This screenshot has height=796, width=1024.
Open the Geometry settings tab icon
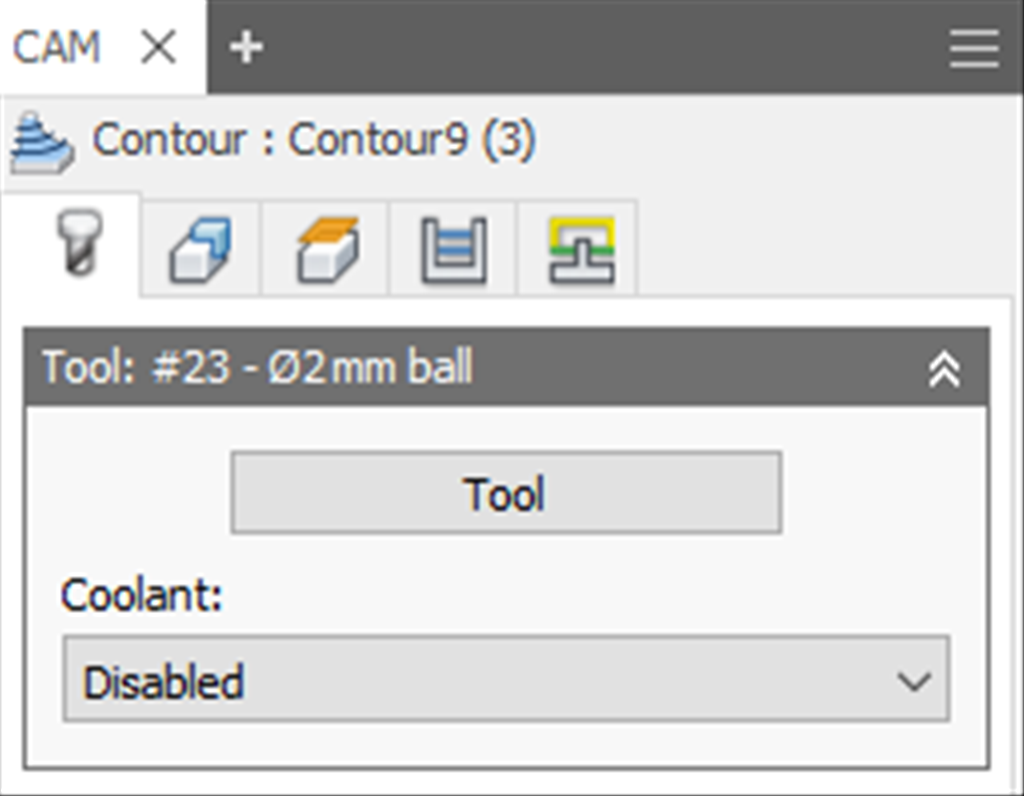click(198, 249)
